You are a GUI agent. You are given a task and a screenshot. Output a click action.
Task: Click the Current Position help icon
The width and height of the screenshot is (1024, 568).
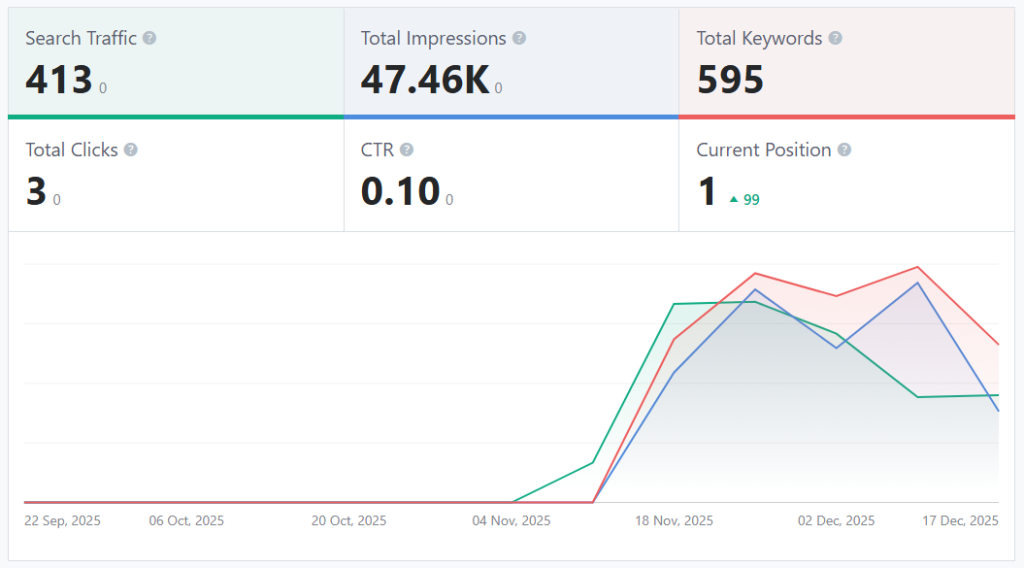844,150
